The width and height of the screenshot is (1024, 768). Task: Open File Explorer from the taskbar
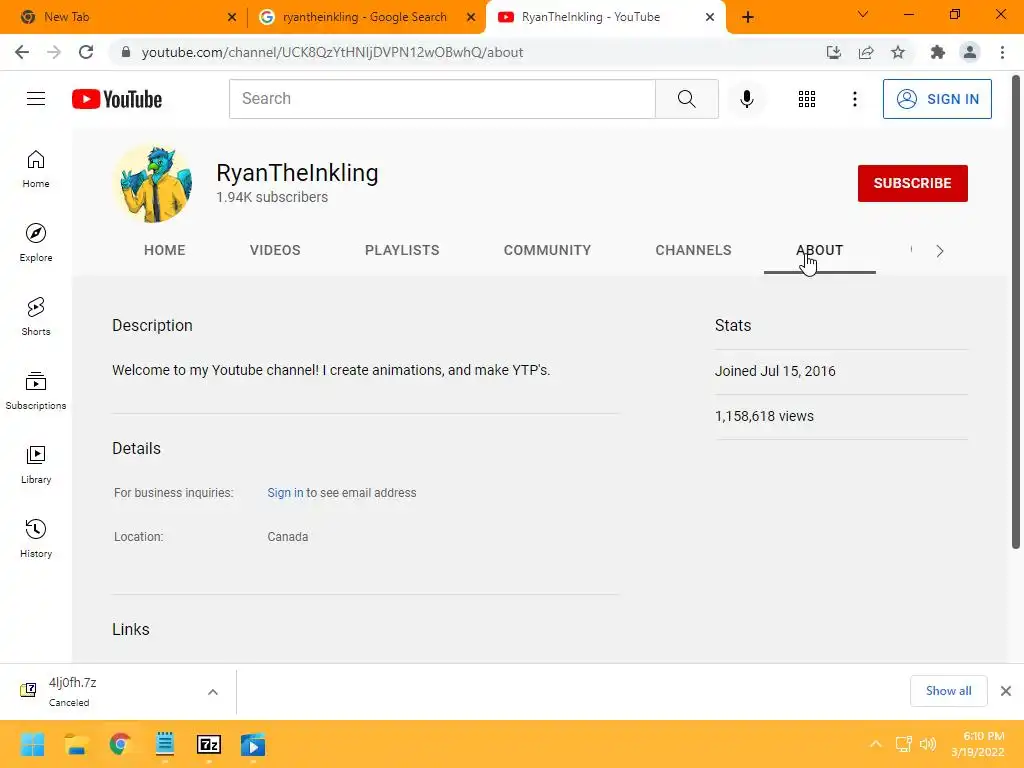tap(76, 744)
